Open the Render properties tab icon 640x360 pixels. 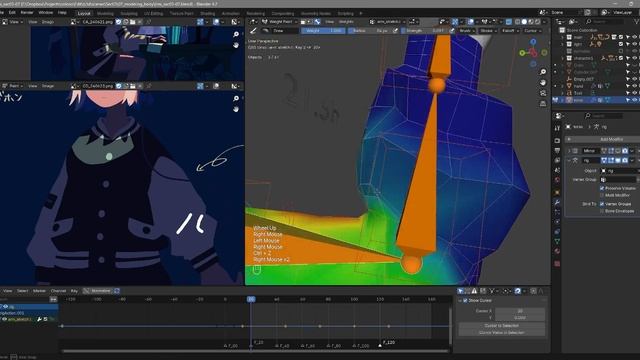click(x=557, y=141)
